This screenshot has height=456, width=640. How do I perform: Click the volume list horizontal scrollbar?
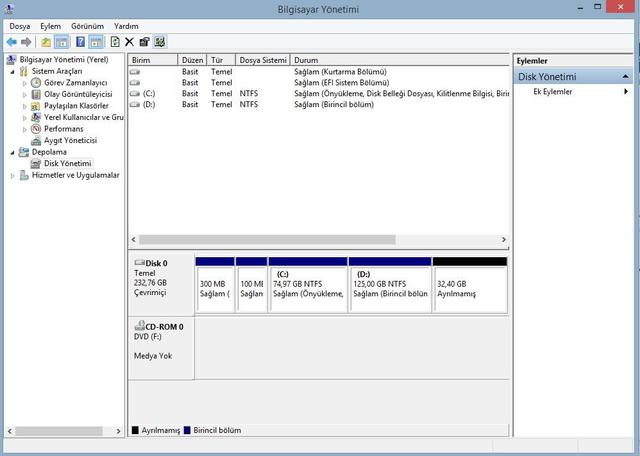click(x=267, y=240)
